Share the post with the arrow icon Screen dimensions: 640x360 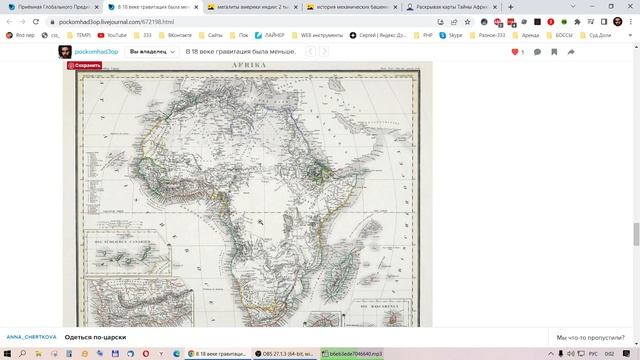[571, 52]
